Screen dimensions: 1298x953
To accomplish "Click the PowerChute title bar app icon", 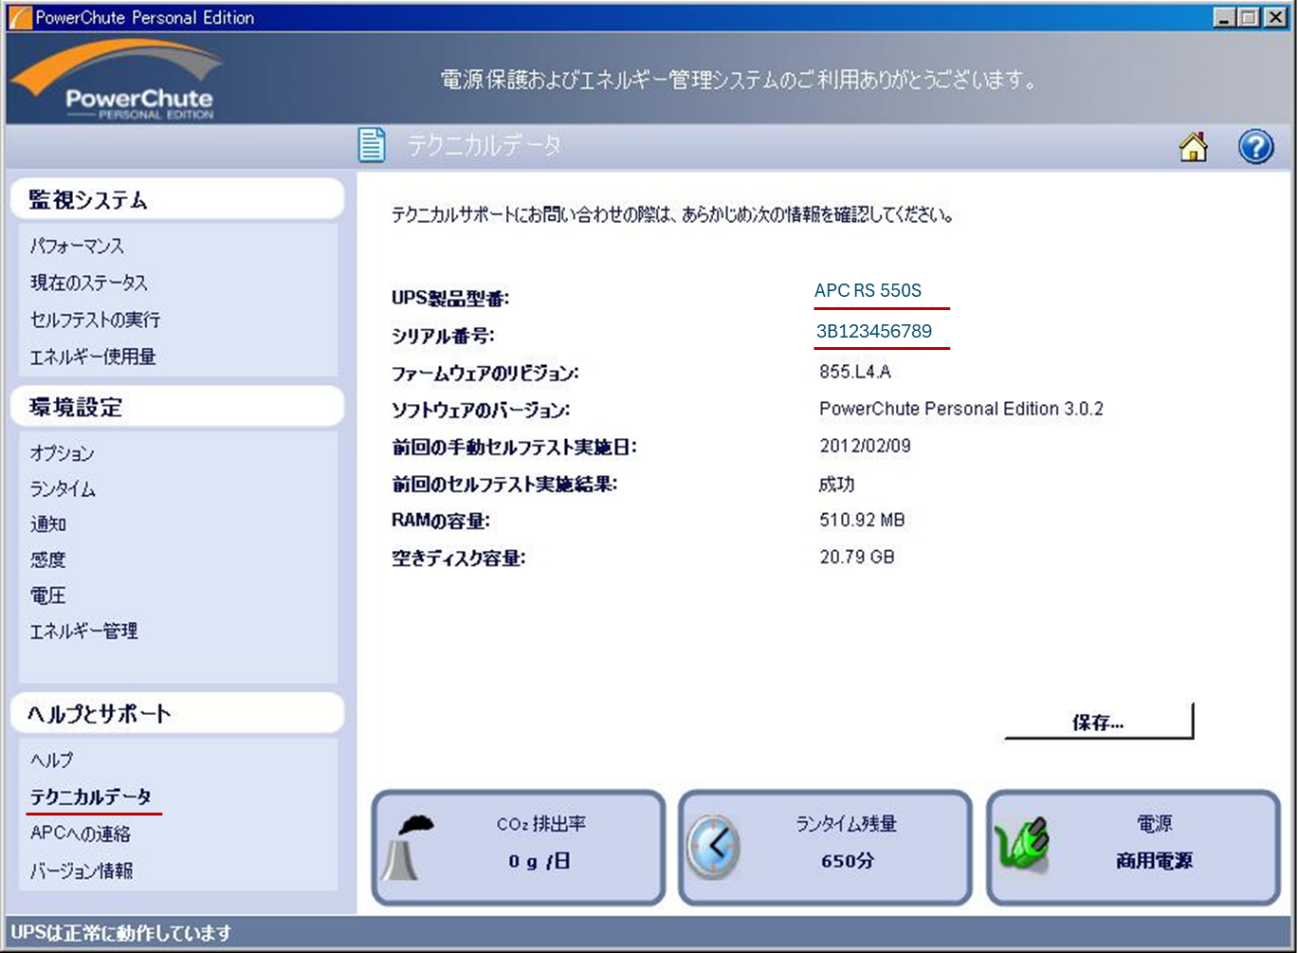I will point(19,17).
